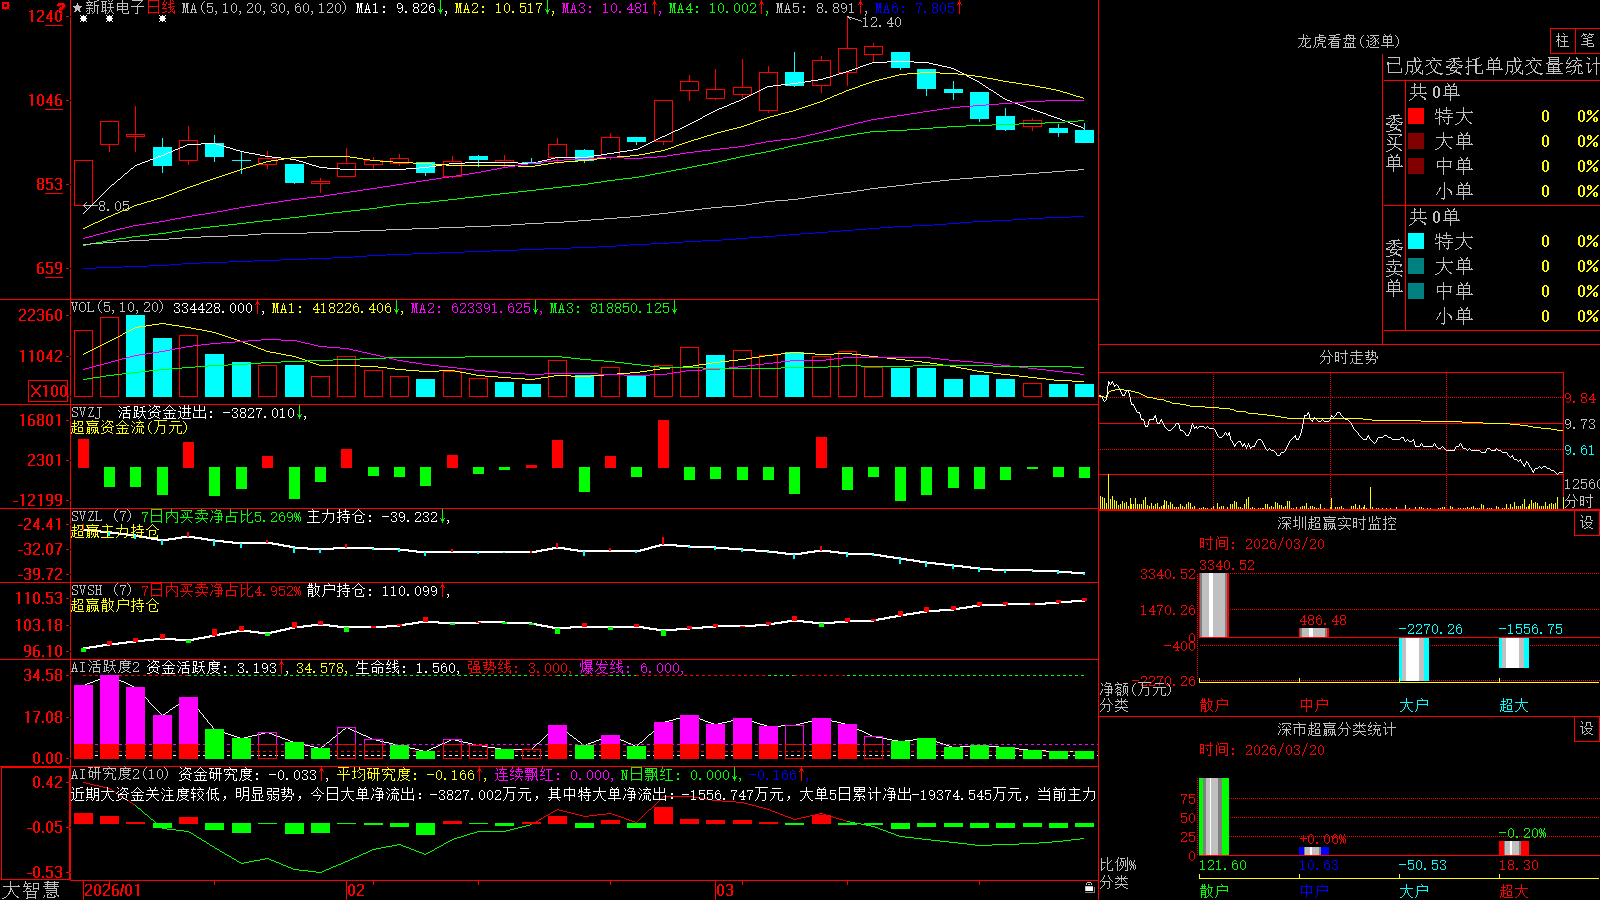Click the 爆发线: 6.000 label
The width and height of the screenshot is (1600, 900).
point(632,668)
